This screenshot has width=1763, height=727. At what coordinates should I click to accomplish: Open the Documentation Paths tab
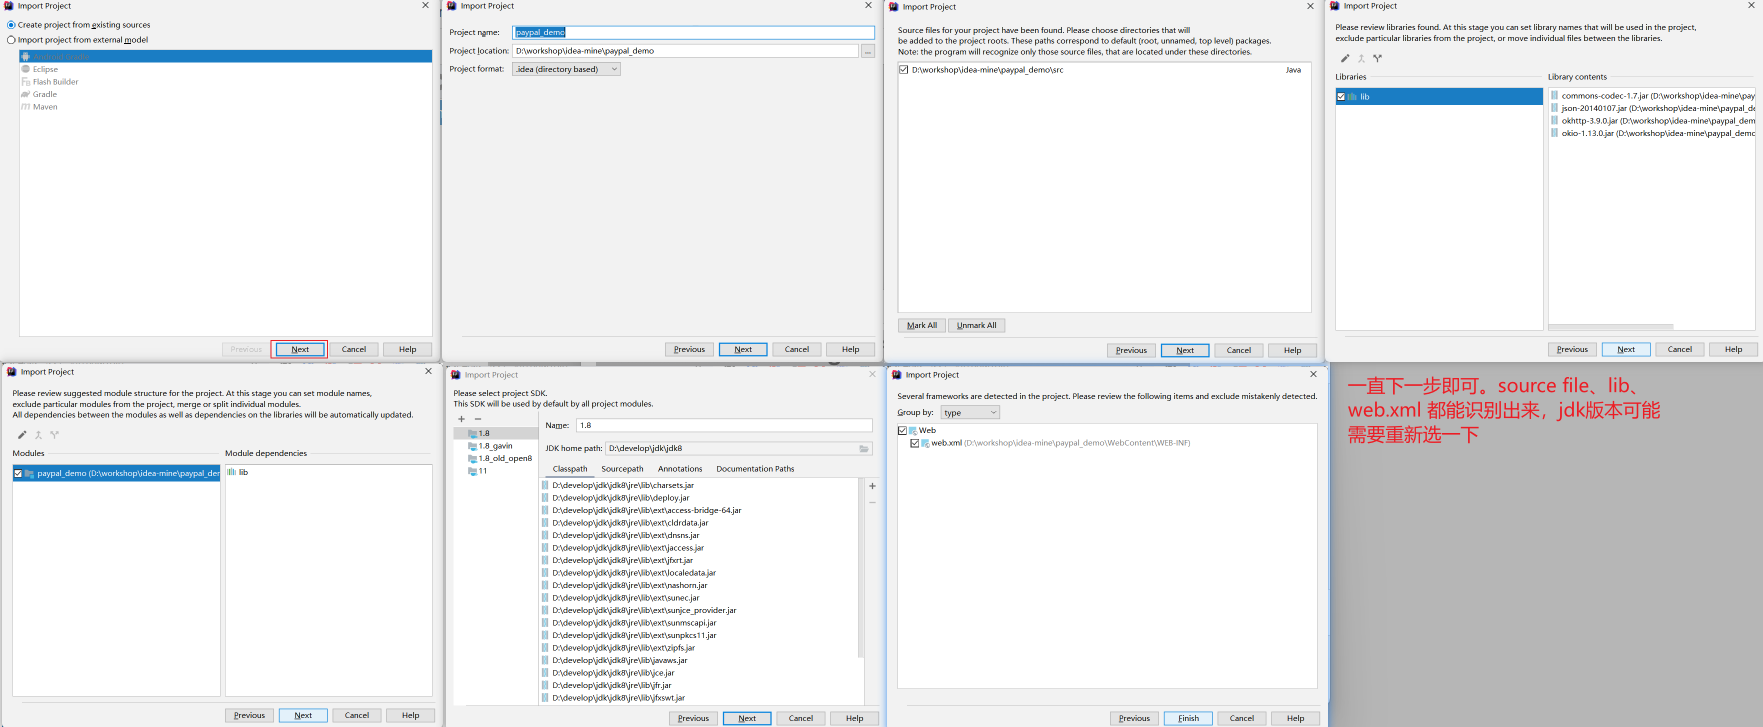755,469
